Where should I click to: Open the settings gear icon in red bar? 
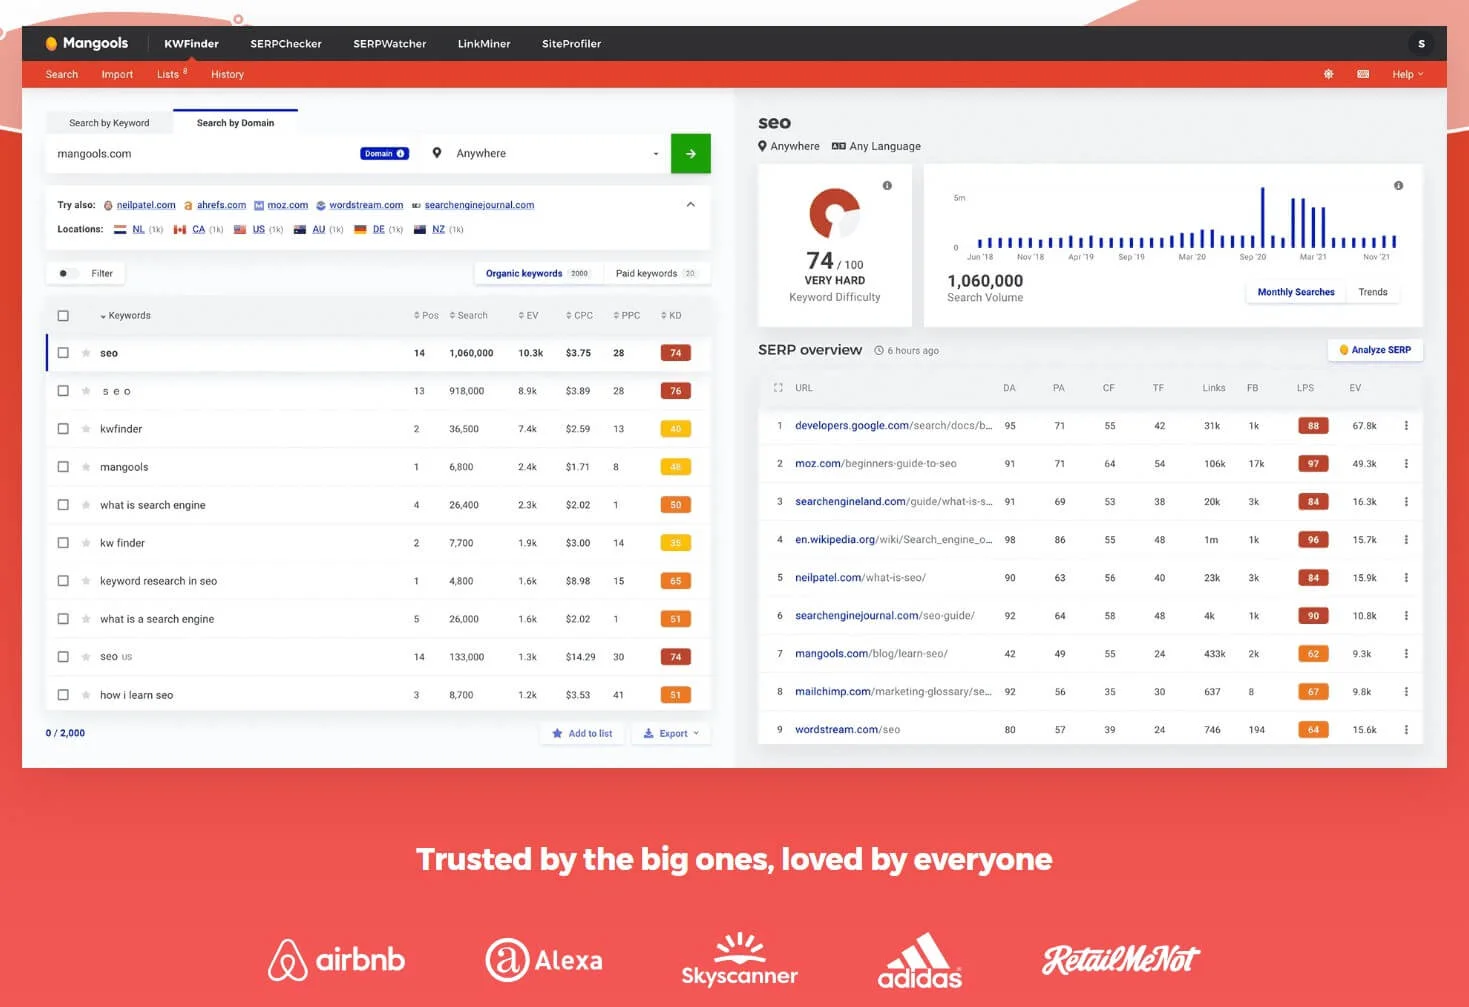(x=1328, y=74)
